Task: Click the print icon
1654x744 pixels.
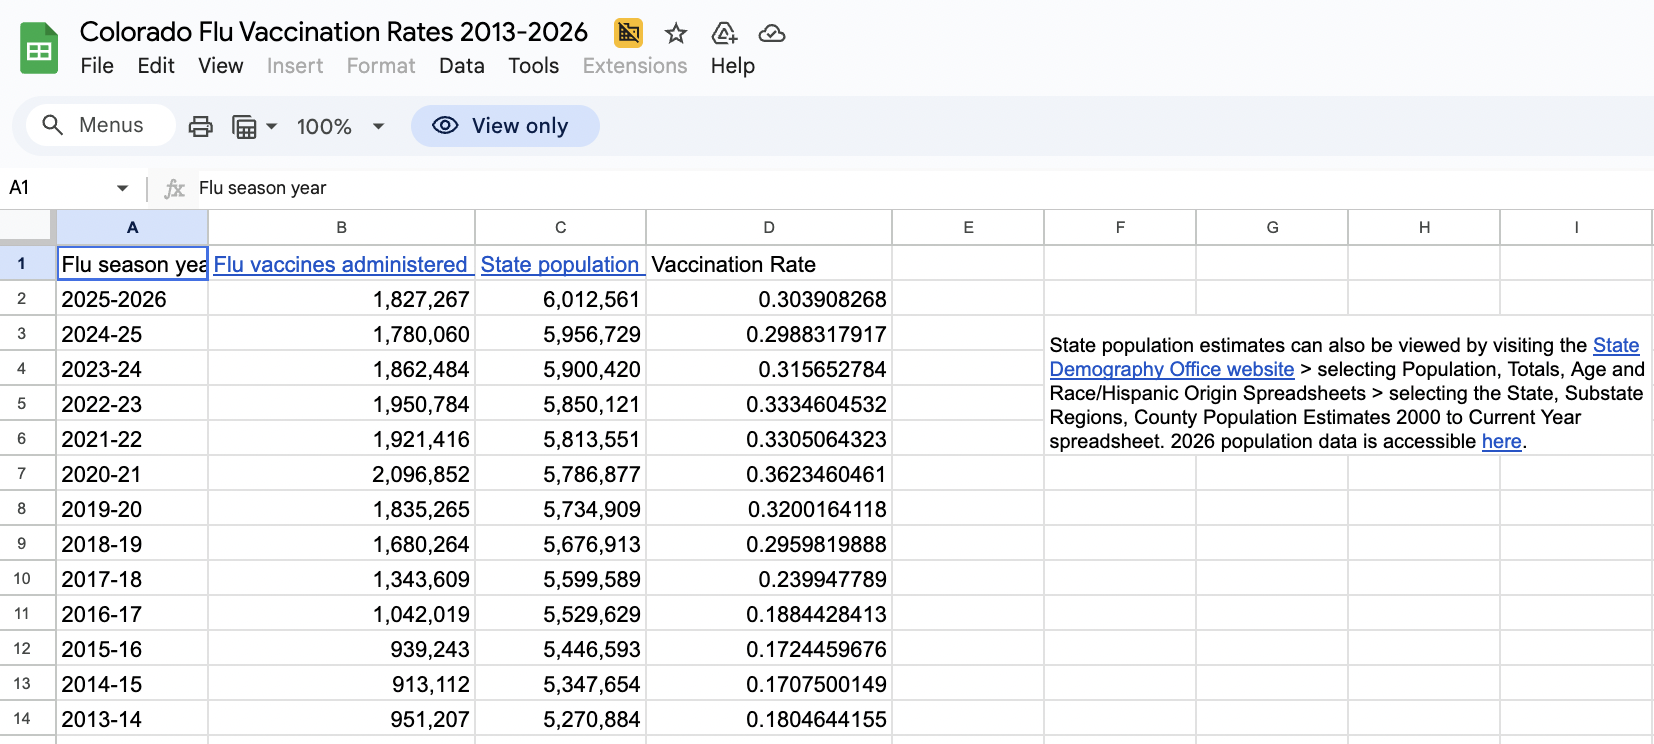Action: pos(201,126)
